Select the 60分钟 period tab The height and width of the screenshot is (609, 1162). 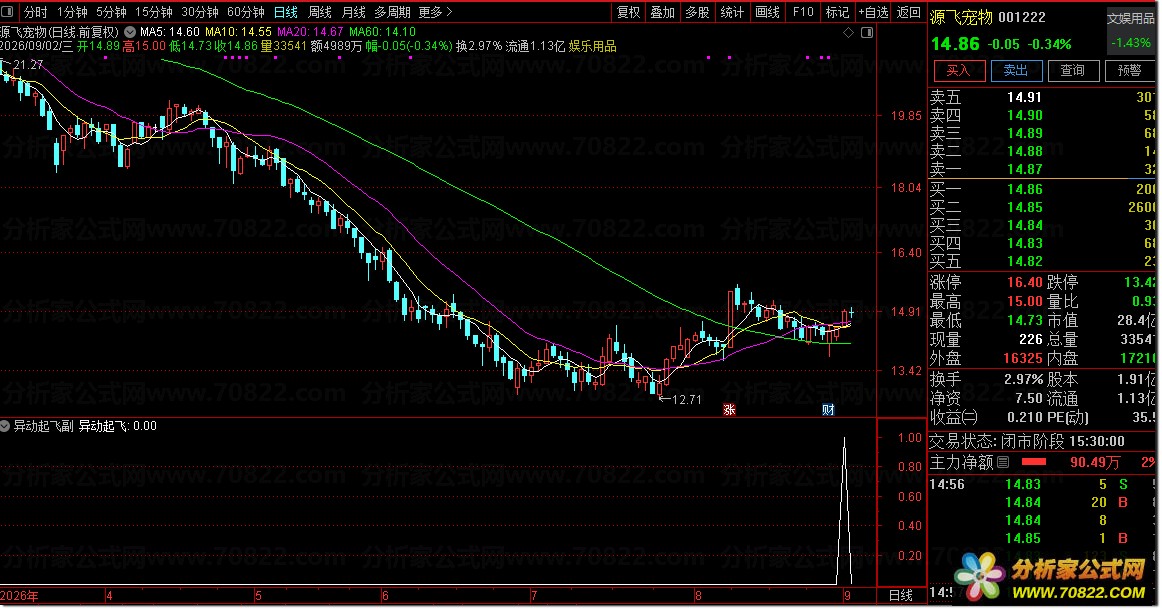click(245, 12)
